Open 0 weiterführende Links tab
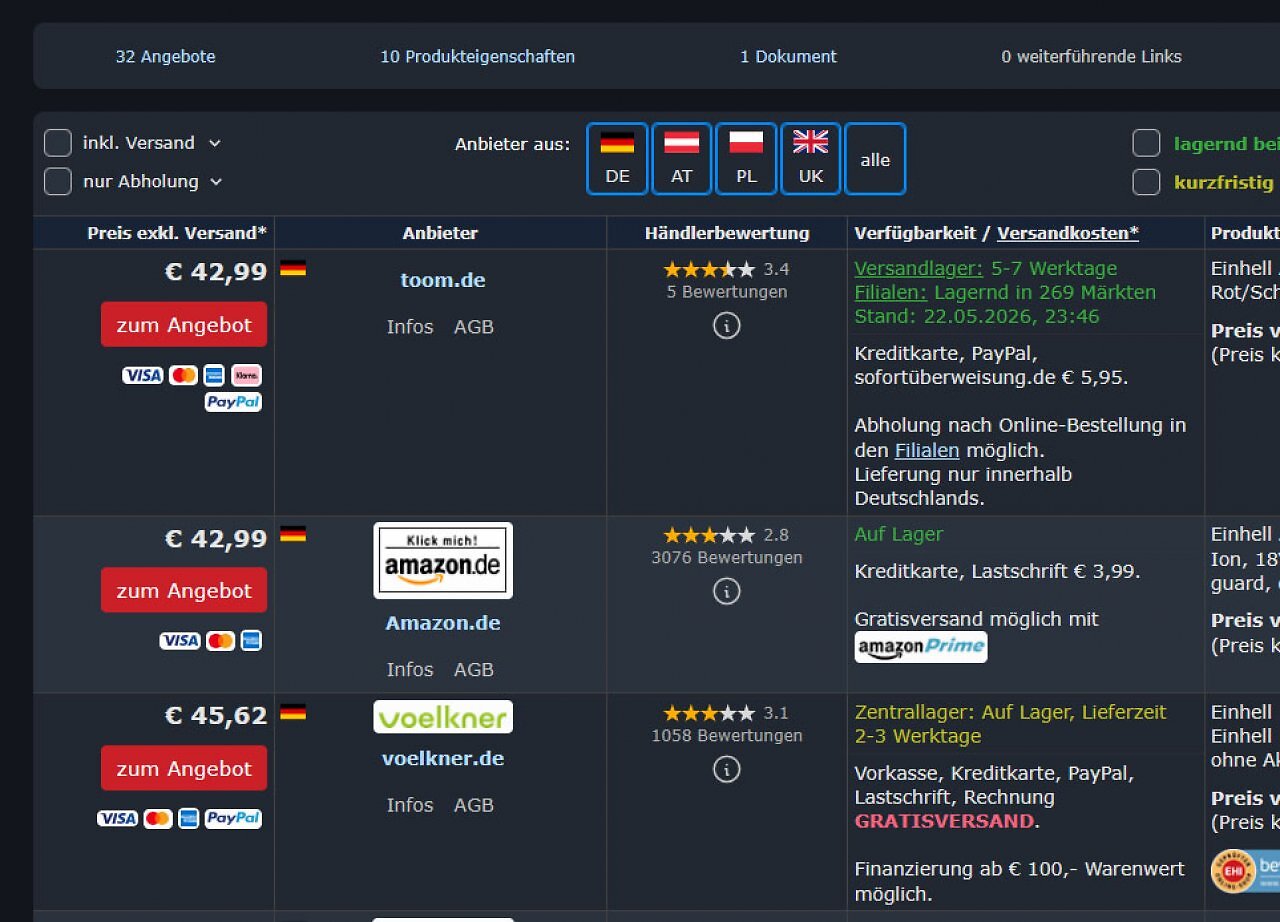The width and height of the screenshot is (1280, 922). coord(1091,57)
